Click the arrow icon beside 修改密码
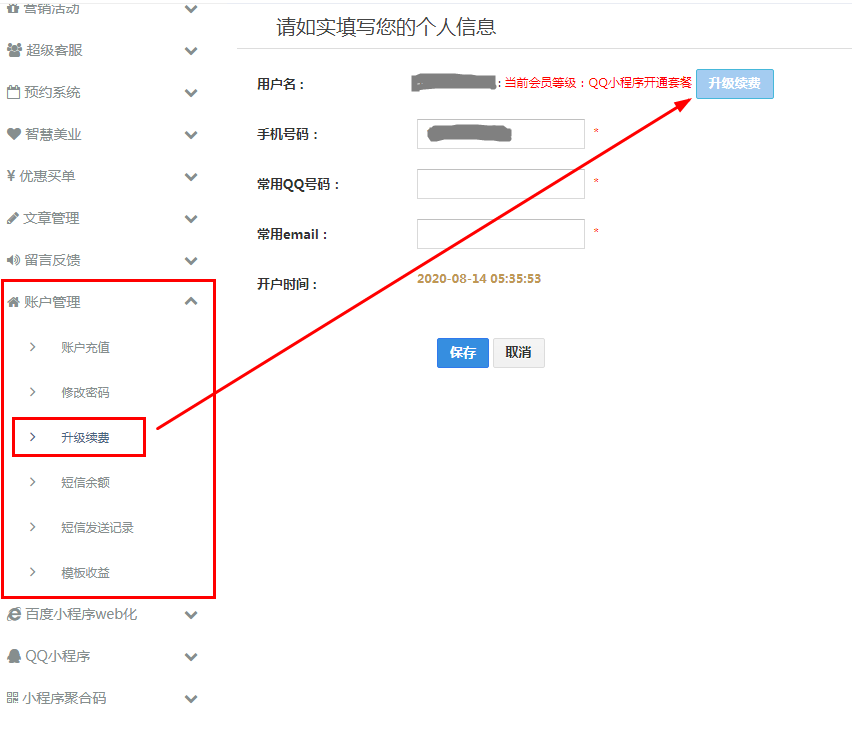The height and width of the screenshot is (729, 852). point(33,392)
